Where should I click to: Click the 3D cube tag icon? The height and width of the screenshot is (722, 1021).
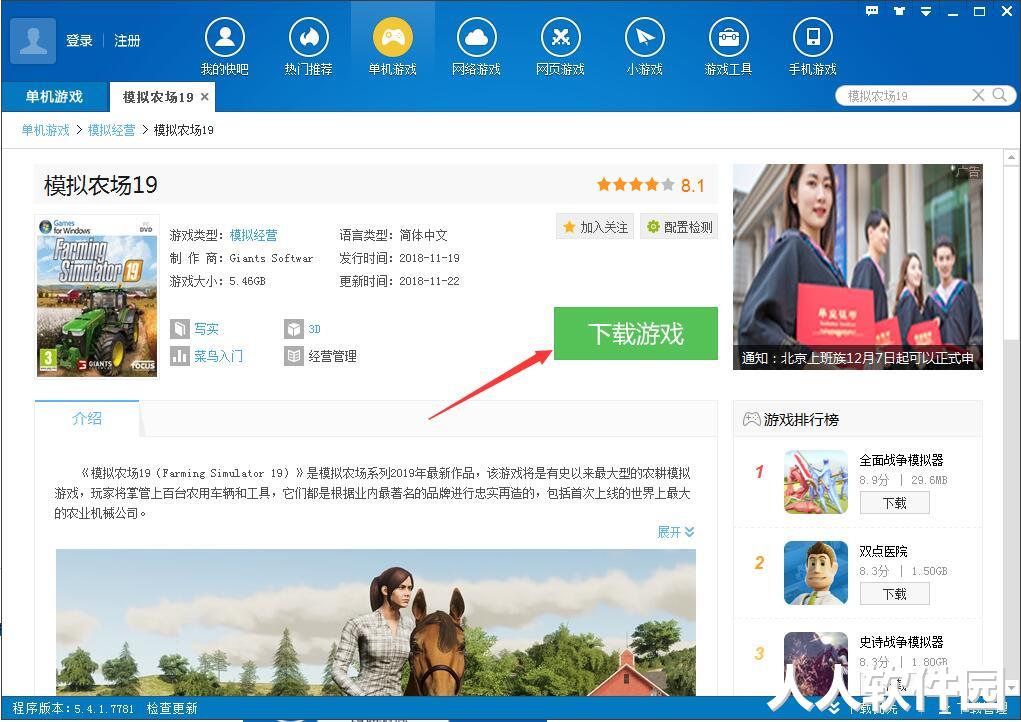294,329
